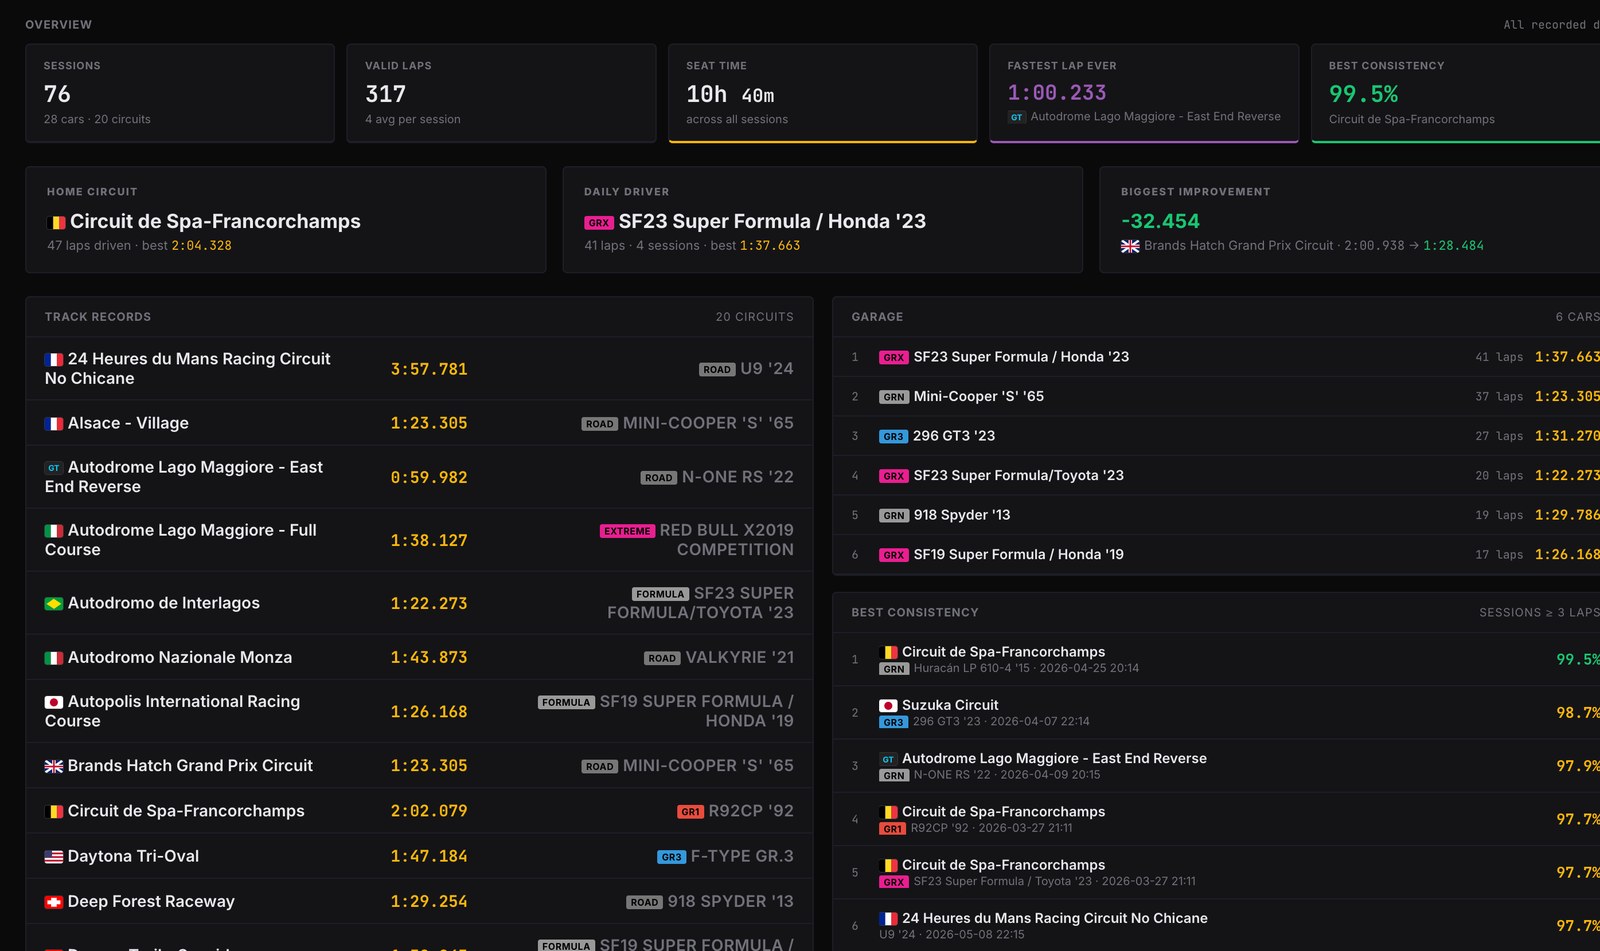
Task: Click the Belgium flag beside Spa in Track Records
Action: tap(54, 812)
